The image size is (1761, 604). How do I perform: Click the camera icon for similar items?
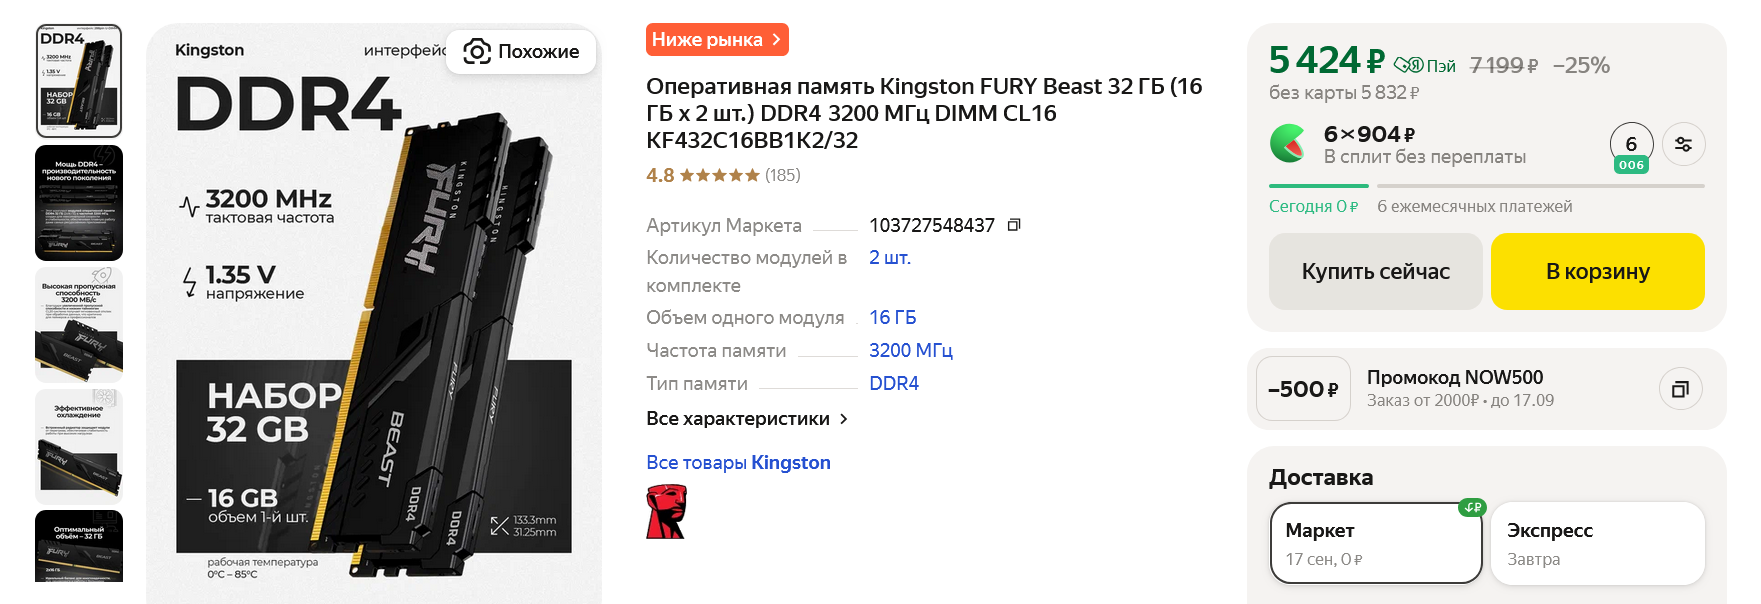[x=477, y=51]
